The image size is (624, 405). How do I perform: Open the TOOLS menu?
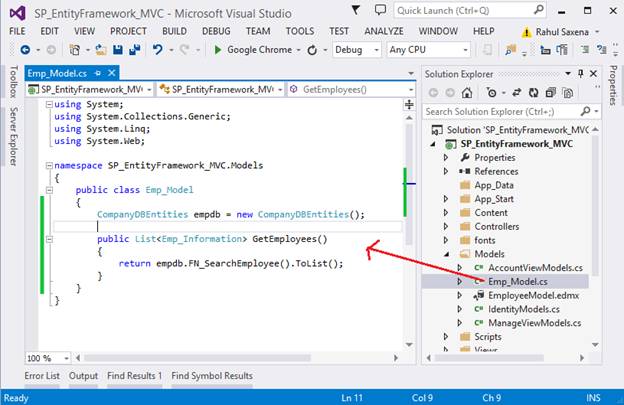click(x=300, y=31)
